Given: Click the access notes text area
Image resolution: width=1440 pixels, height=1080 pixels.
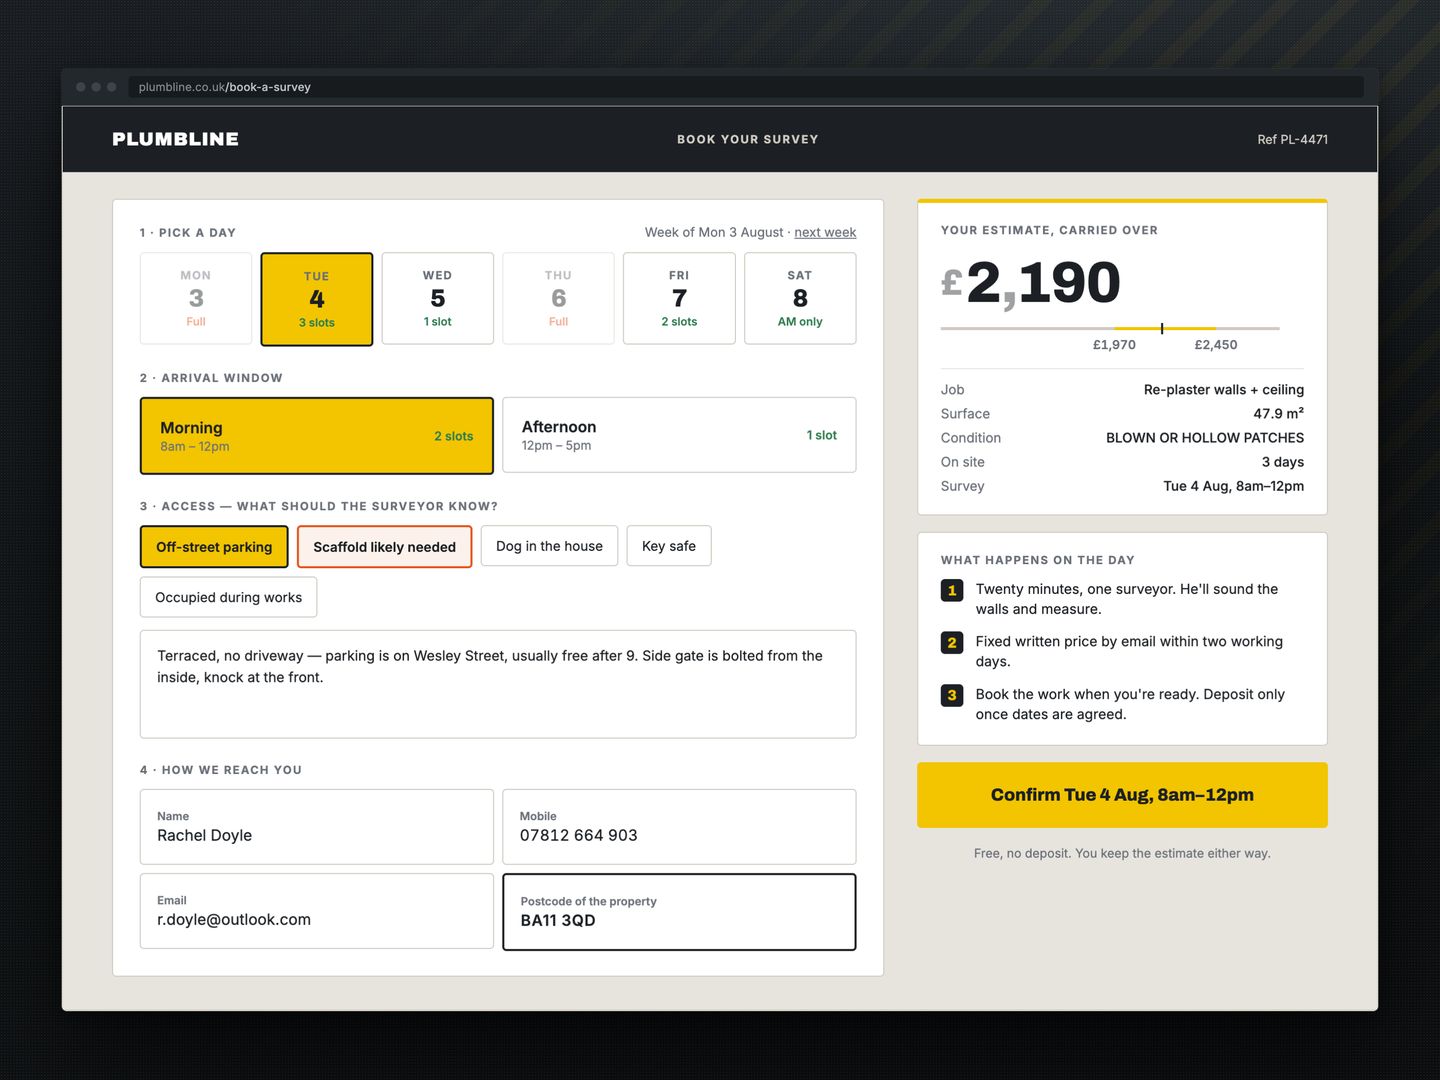Looking at the screenshot, I should coord(498,684).
